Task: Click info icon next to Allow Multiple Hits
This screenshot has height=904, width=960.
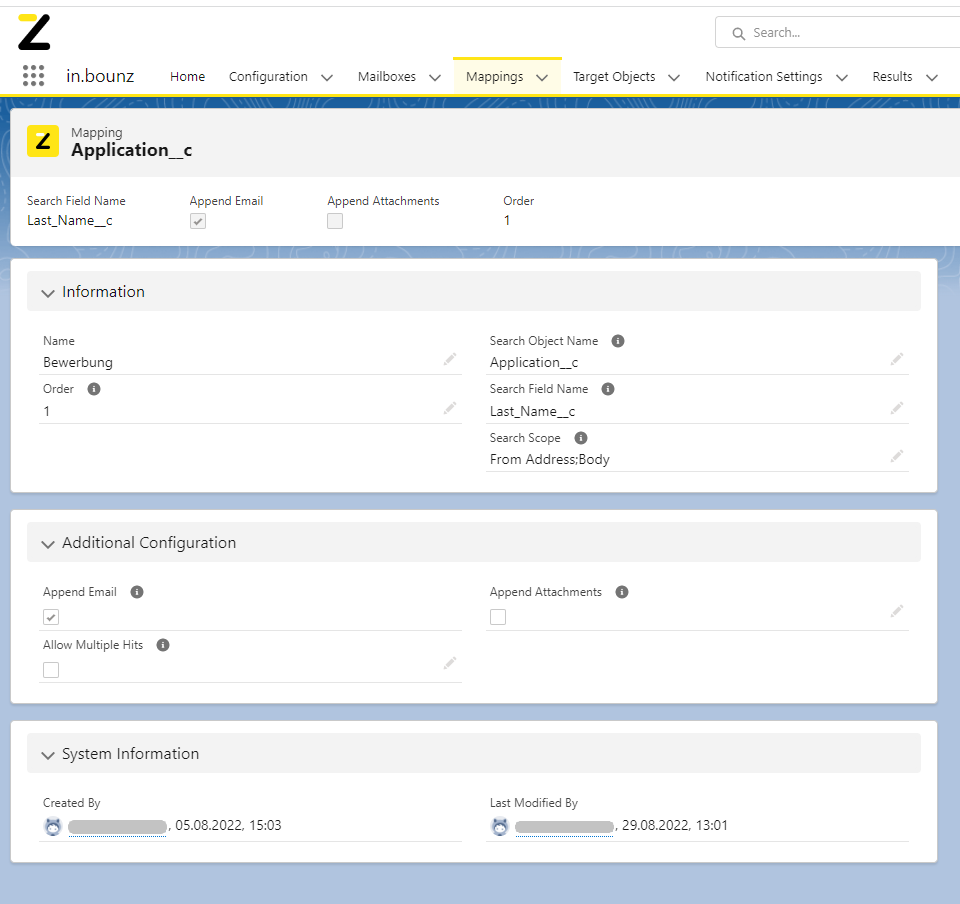Action: pos(163,645)
